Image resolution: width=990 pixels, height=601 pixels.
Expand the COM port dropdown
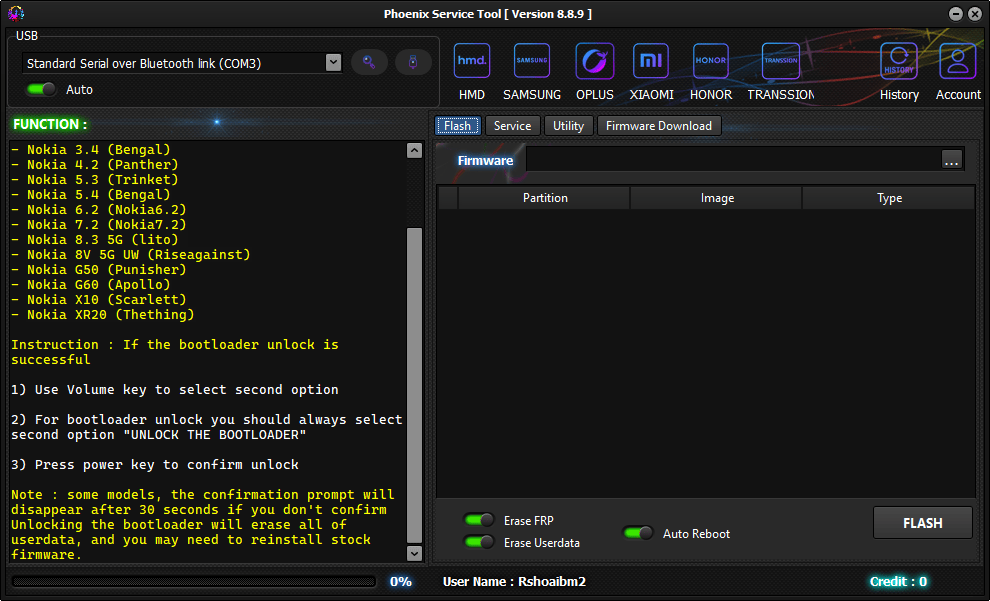coord(333,62)
